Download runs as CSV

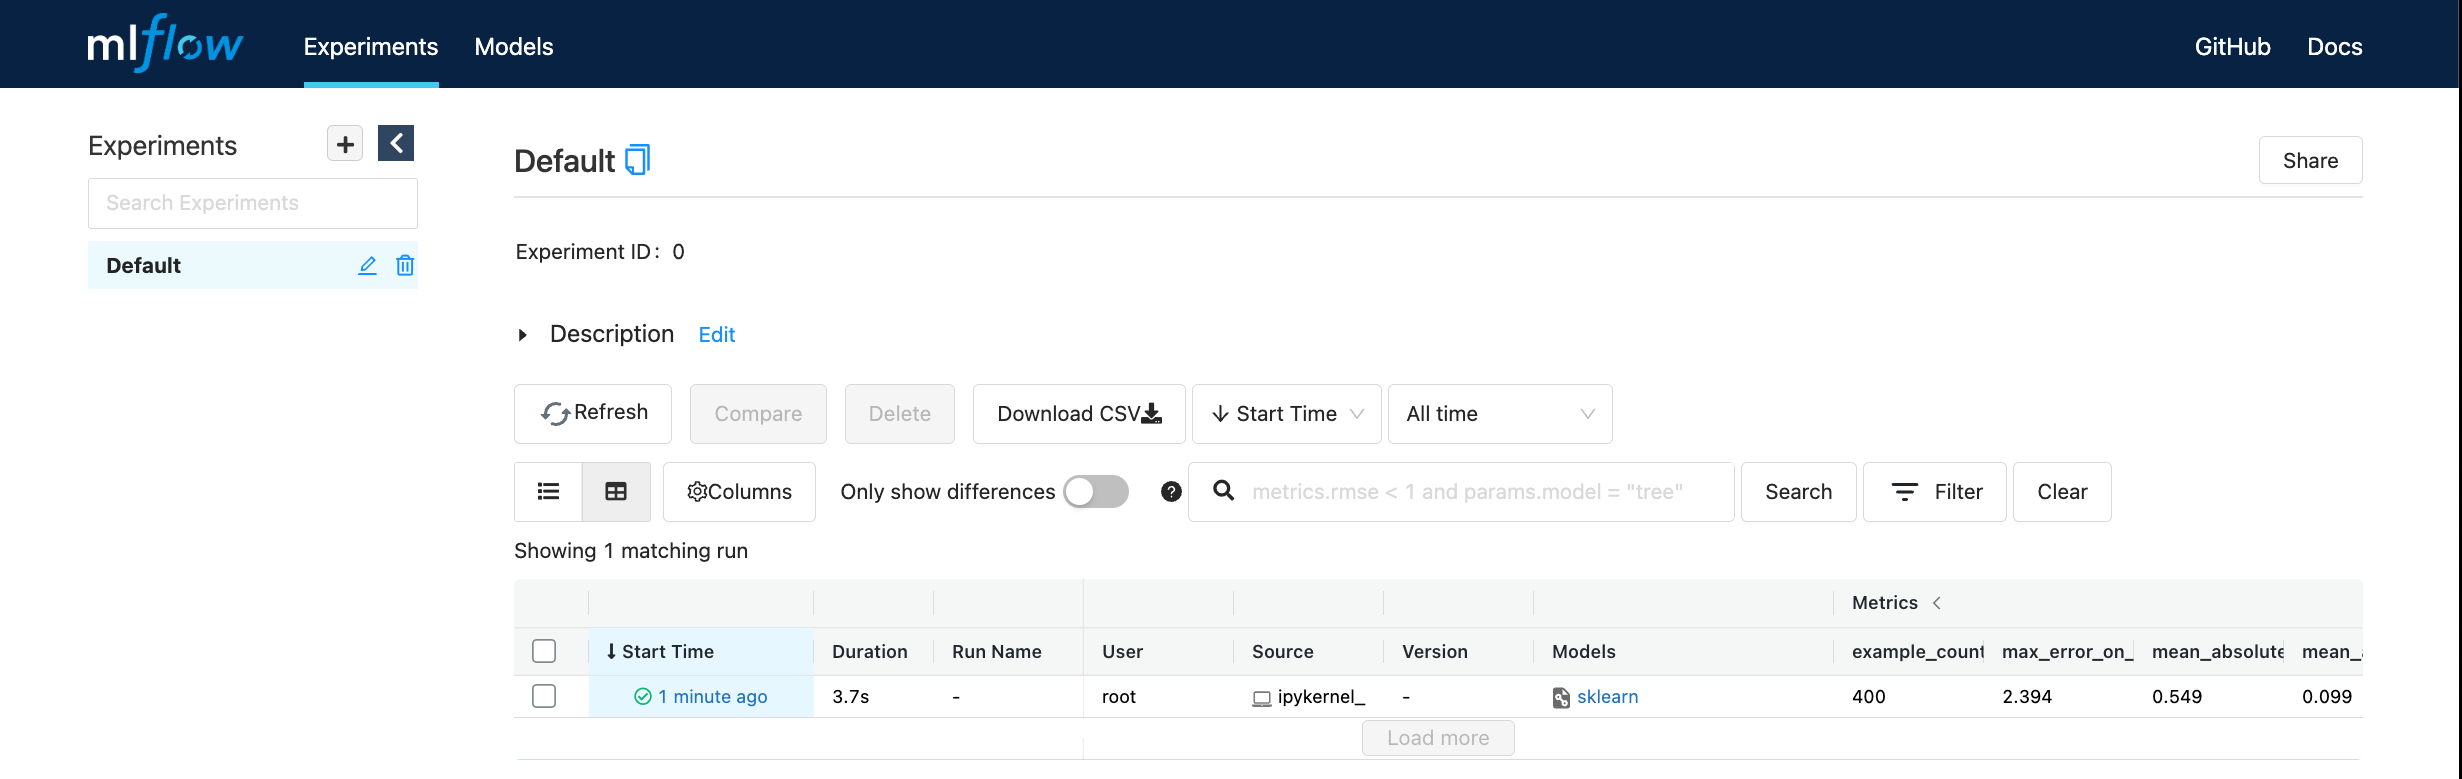(1079, 414)
